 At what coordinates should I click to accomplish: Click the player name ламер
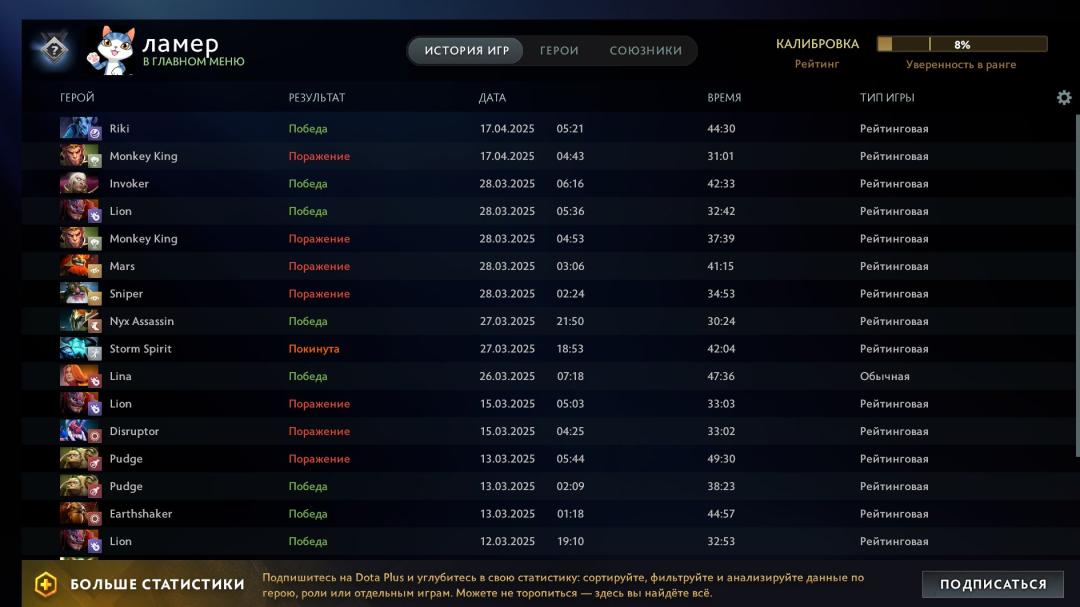click(x=180, y=43)
